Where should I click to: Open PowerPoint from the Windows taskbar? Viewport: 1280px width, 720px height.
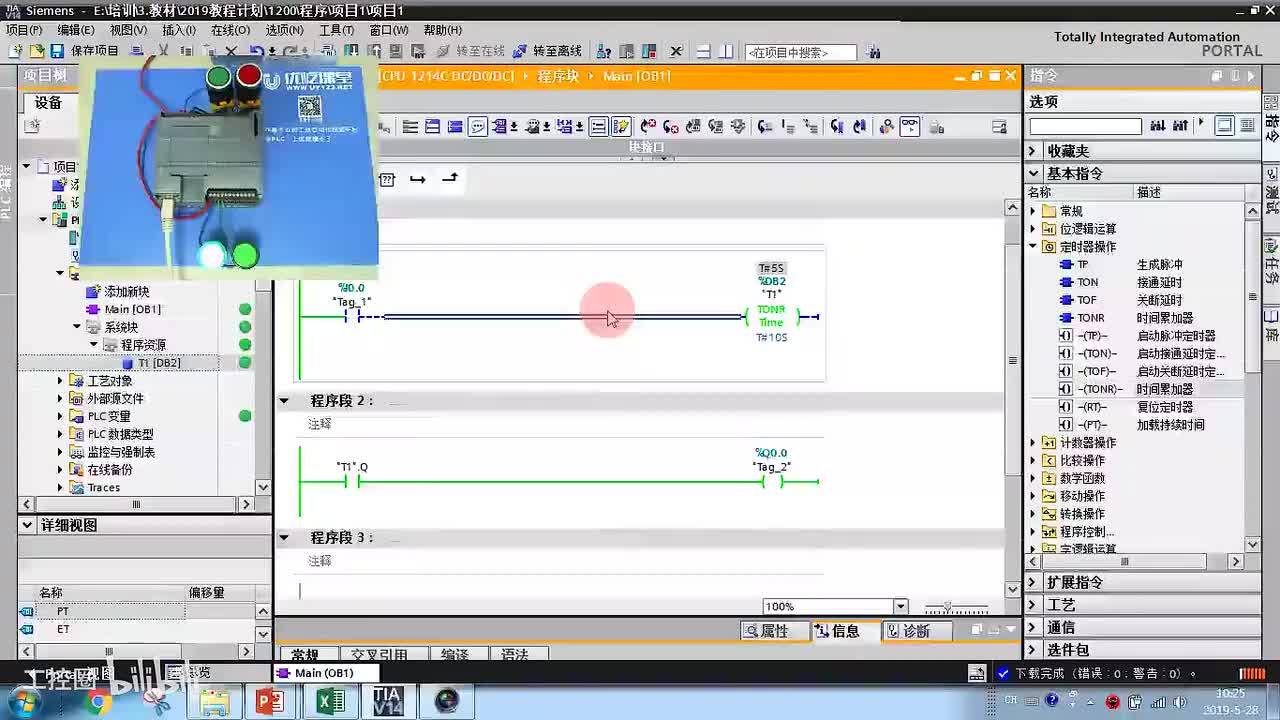click(x=270, y=700)
